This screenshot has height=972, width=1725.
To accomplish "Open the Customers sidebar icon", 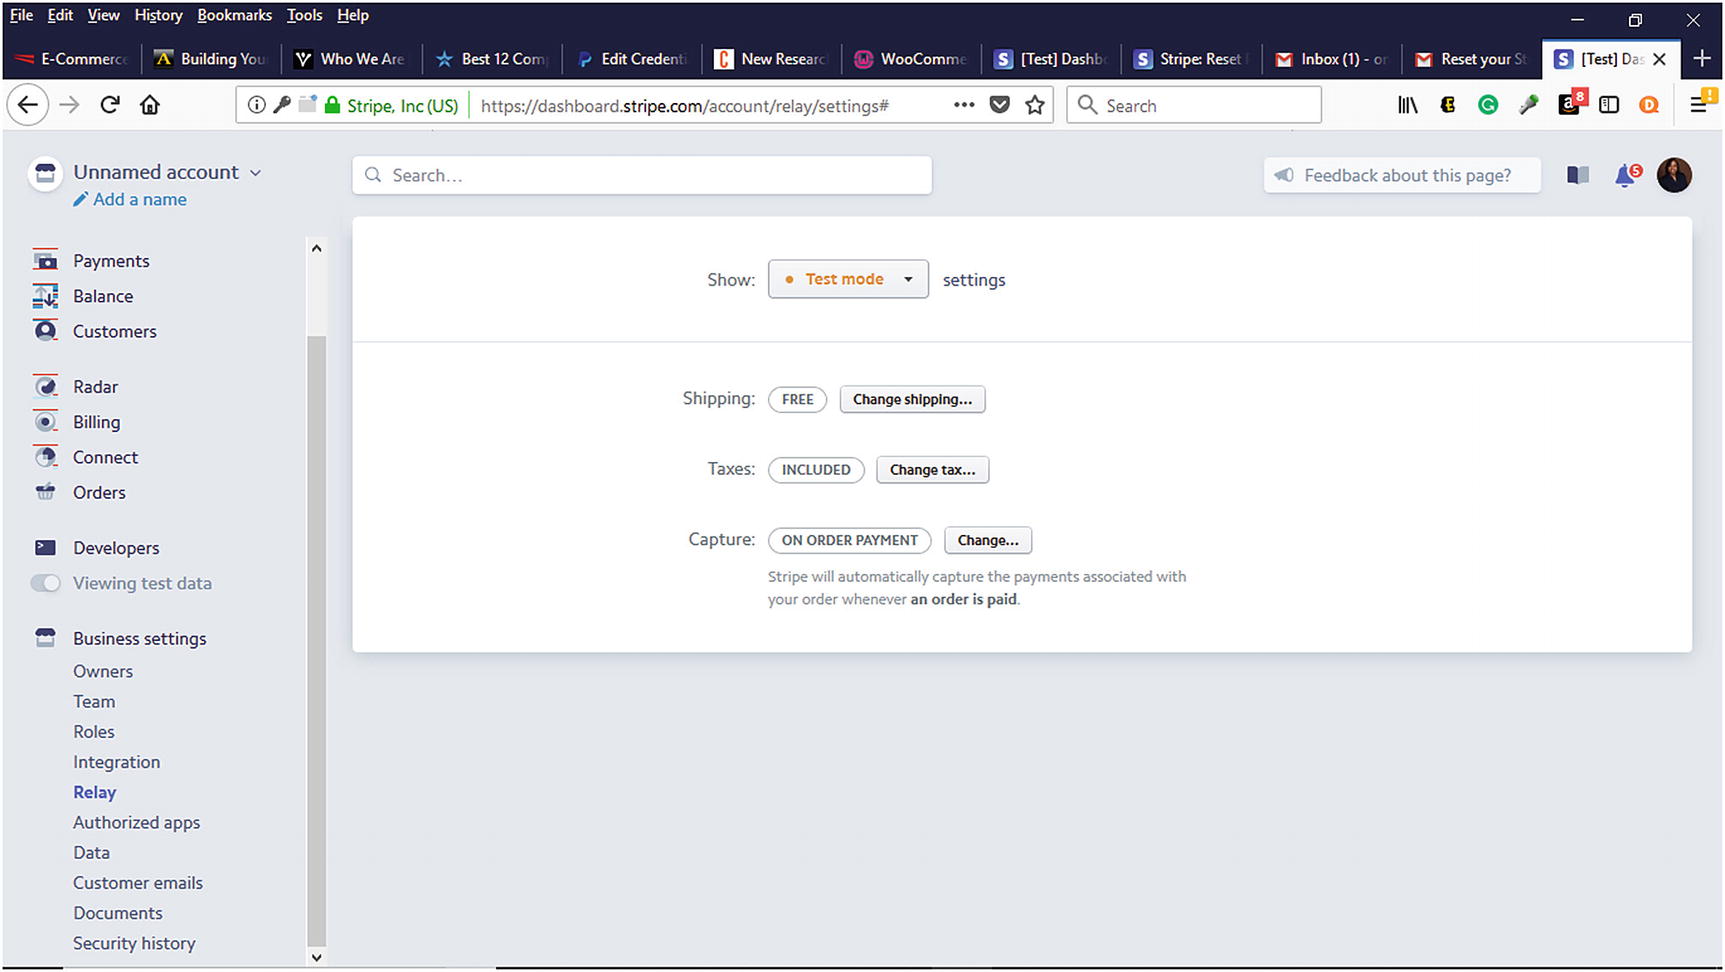I will point(45,331).
